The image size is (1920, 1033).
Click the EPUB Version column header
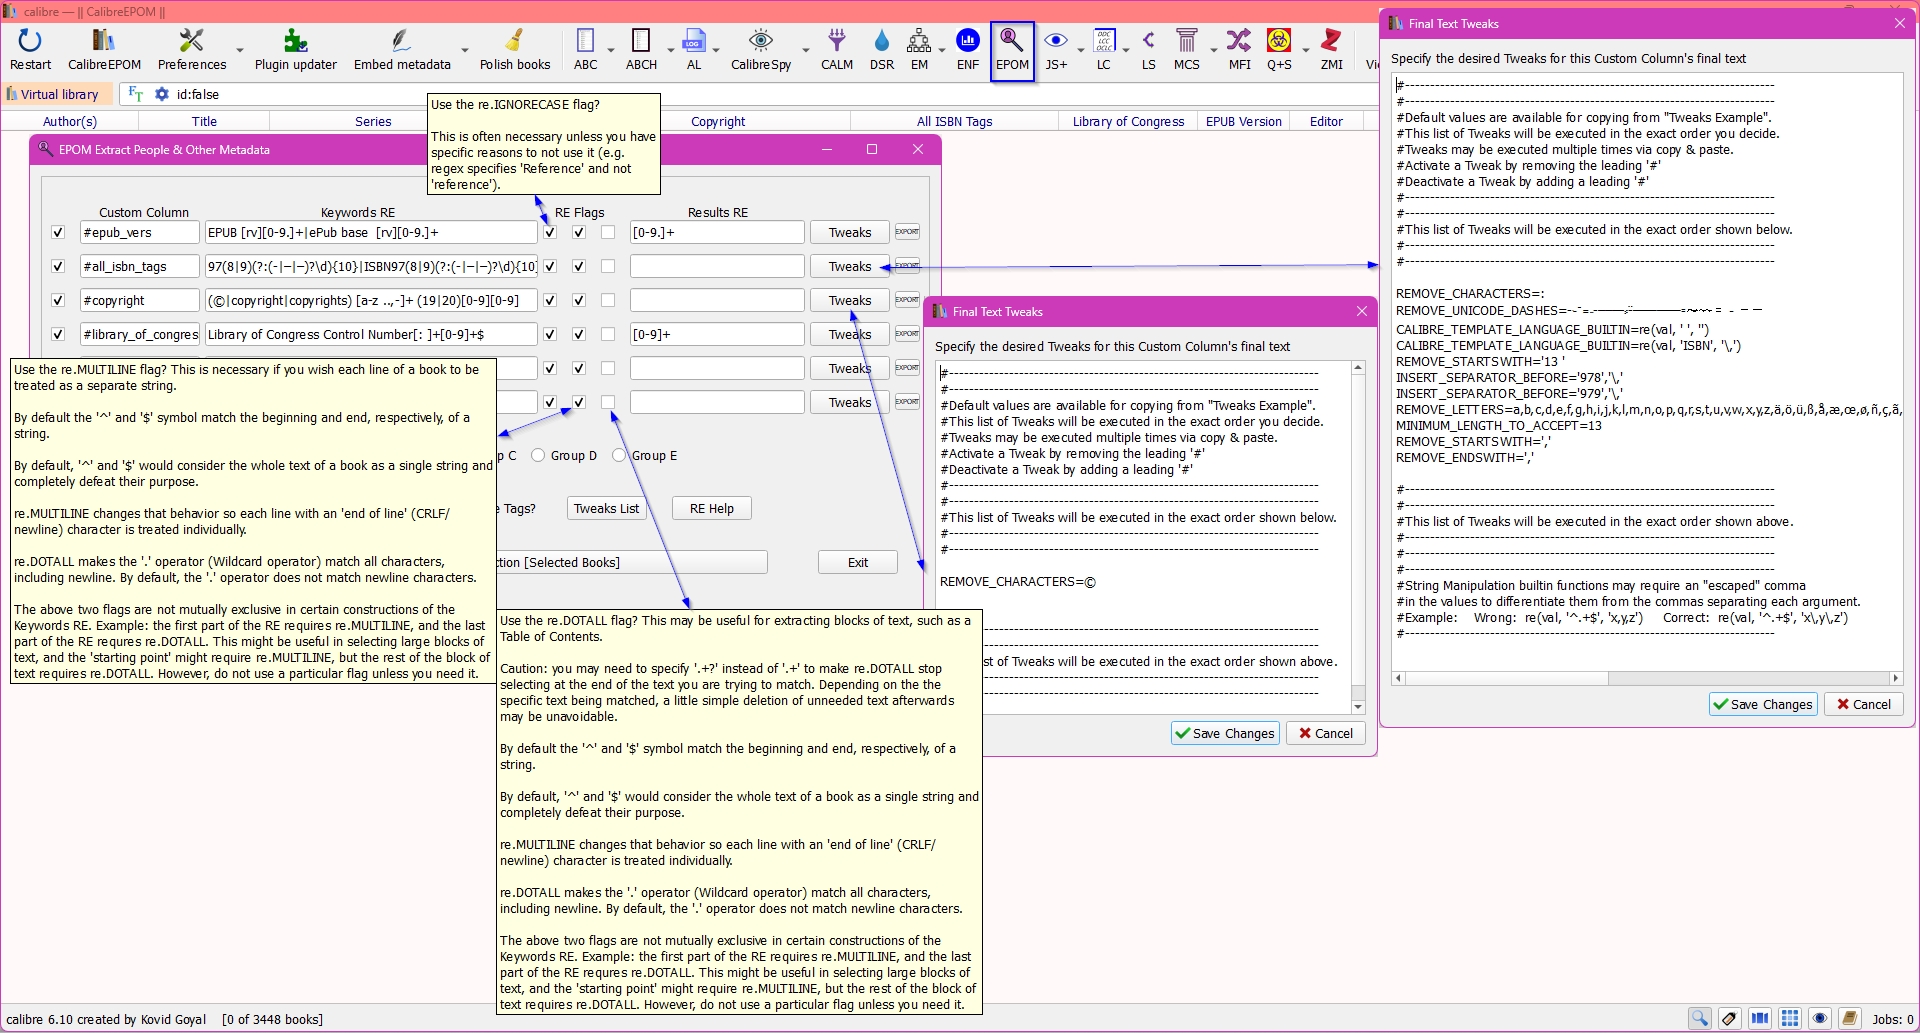1243,122
